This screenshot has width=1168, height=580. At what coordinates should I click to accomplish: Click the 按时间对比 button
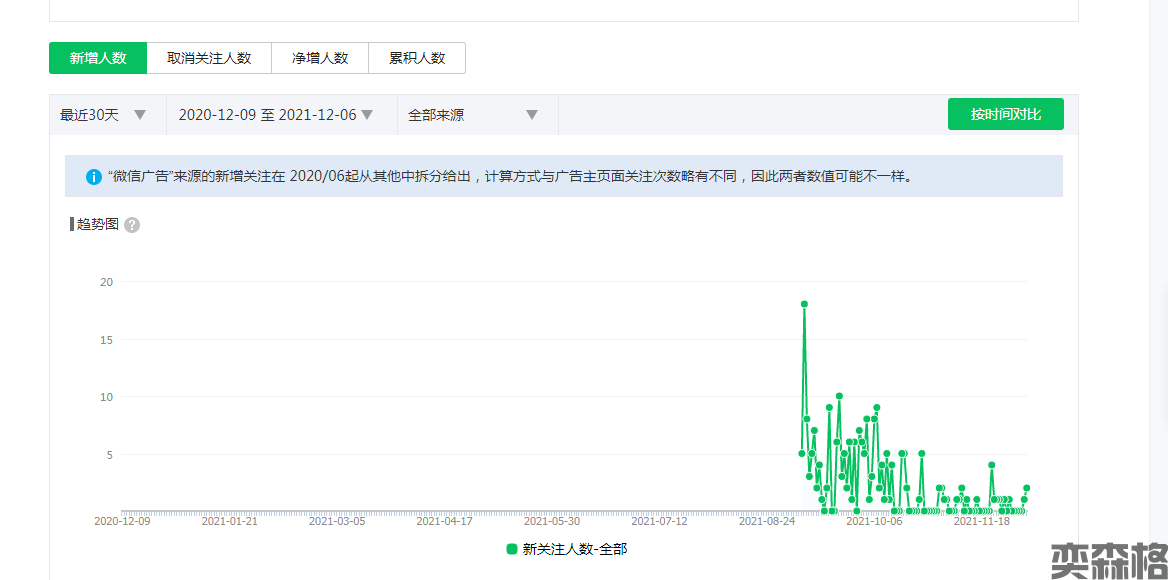point(1005,114)
